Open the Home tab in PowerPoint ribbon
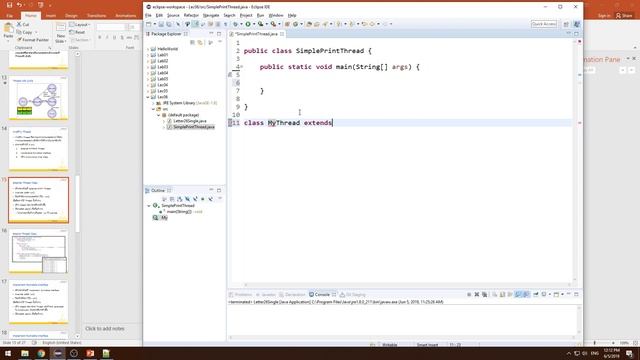640x360 pixels. [31, 16]
